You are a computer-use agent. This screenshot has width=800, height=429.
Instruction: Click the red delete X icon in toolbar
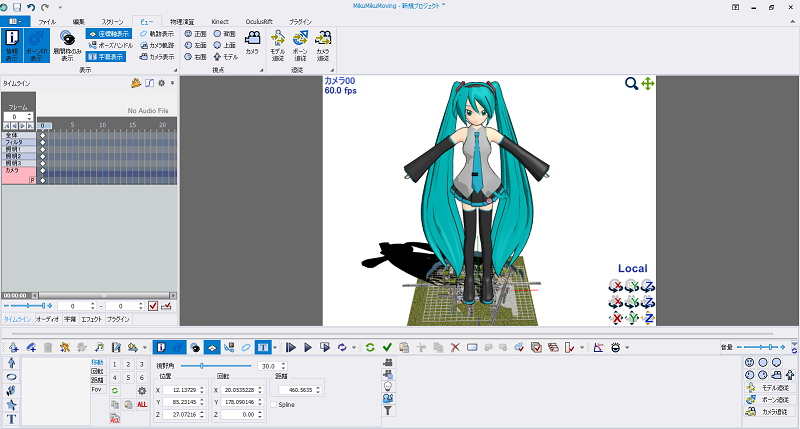click(x=455, y=348)
